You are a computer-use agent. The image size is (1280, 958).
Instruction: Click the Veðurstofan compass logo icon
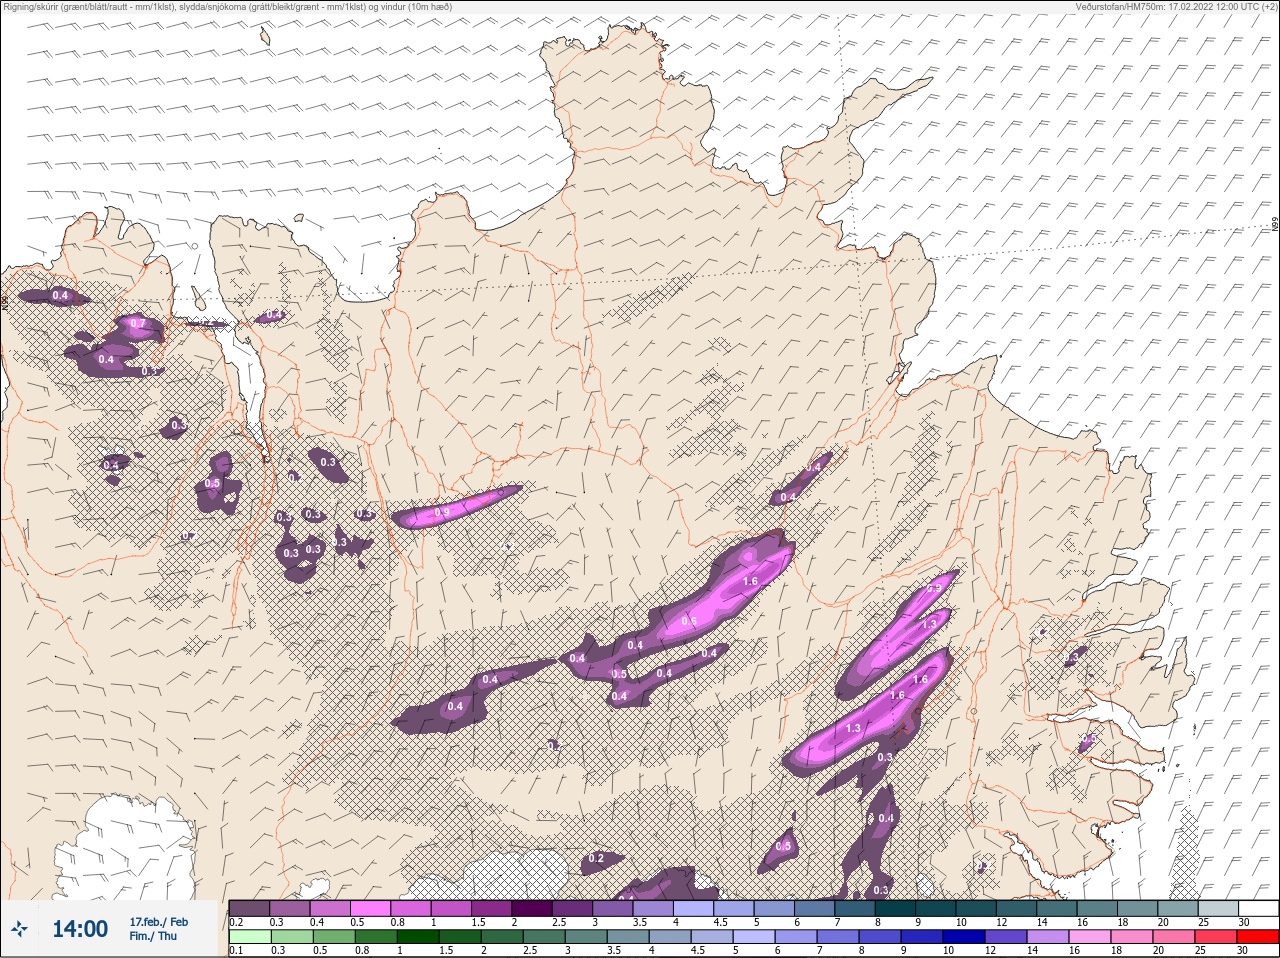[x=20, y=929]
